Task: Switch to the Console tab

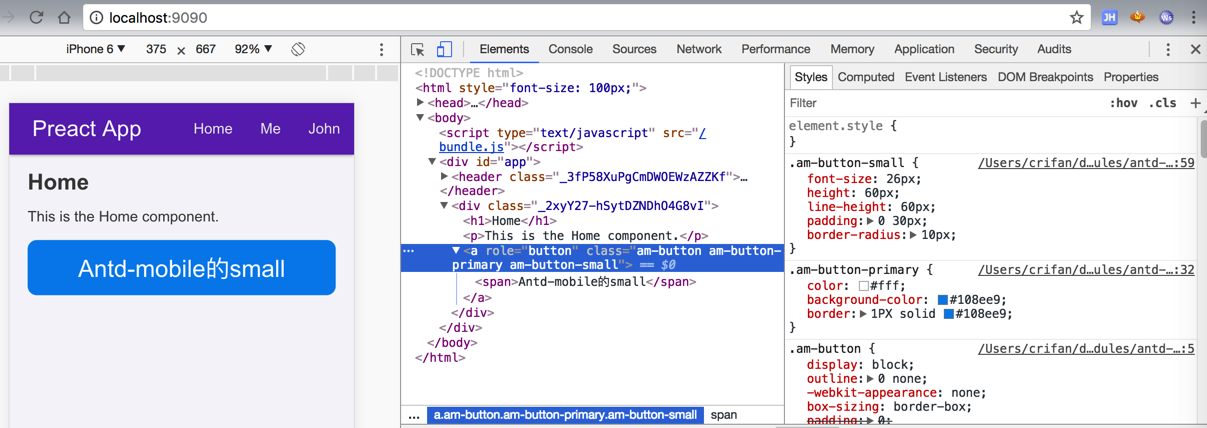Action: coord(570,49)
